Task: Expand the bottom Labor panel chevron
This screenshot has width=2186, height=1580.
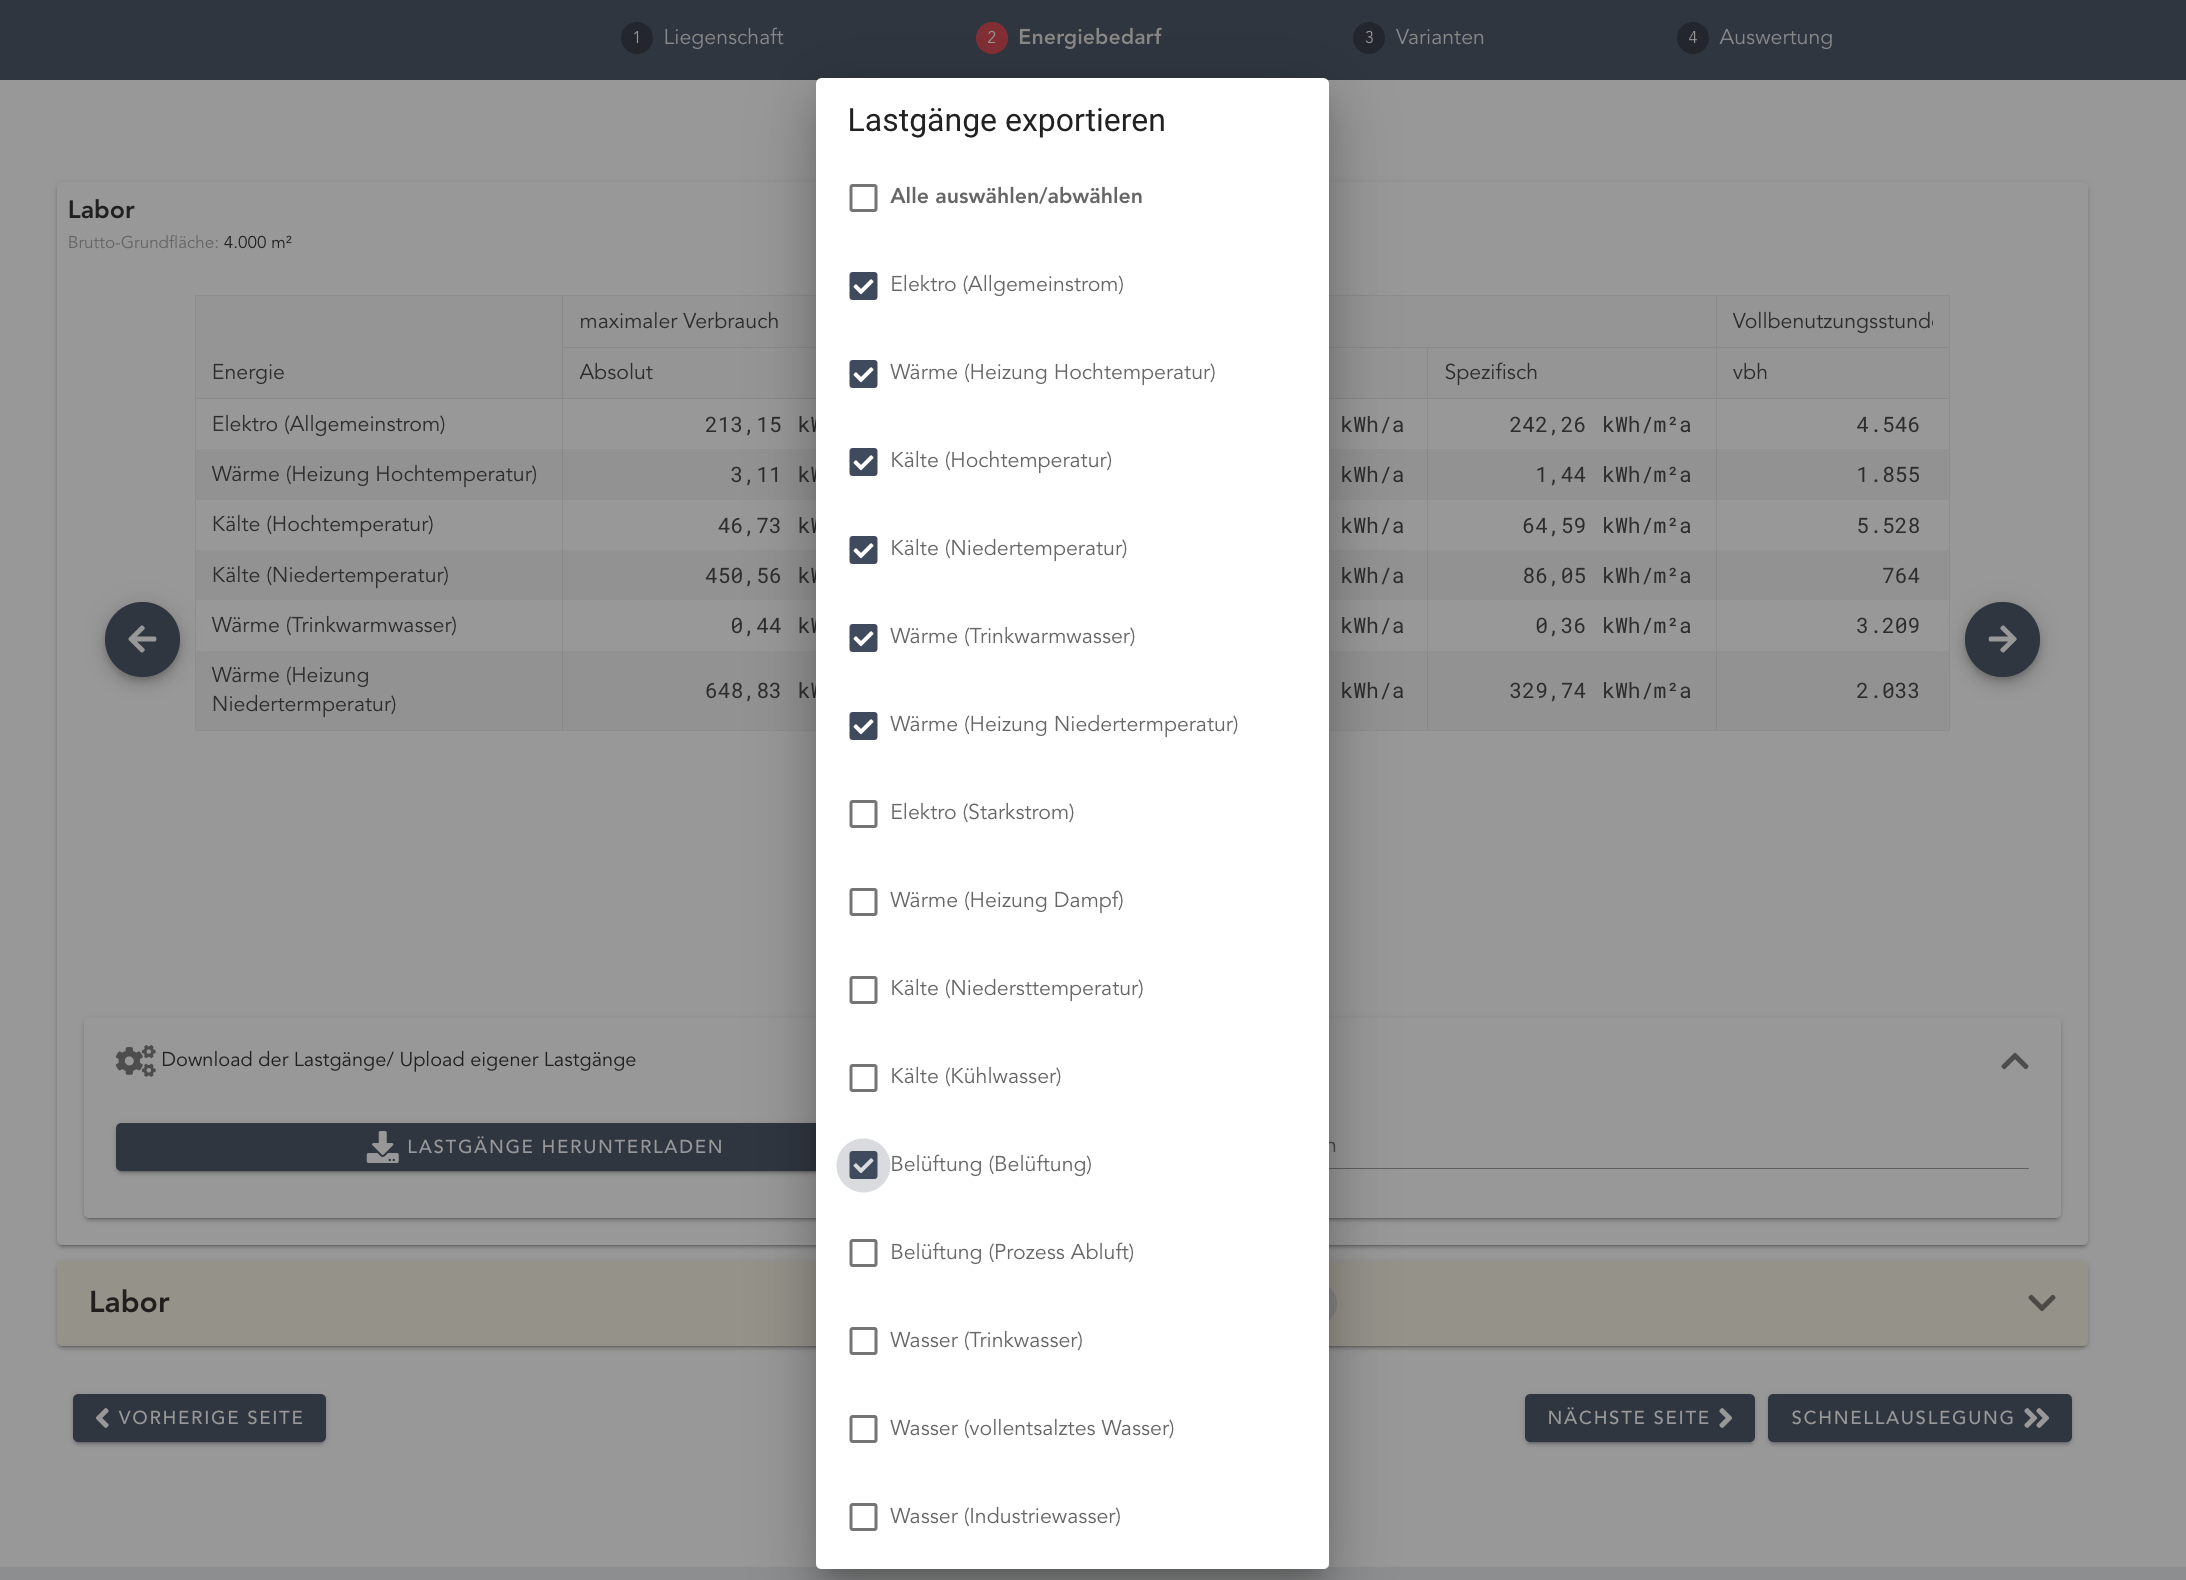Action: coord(2041,1302)
